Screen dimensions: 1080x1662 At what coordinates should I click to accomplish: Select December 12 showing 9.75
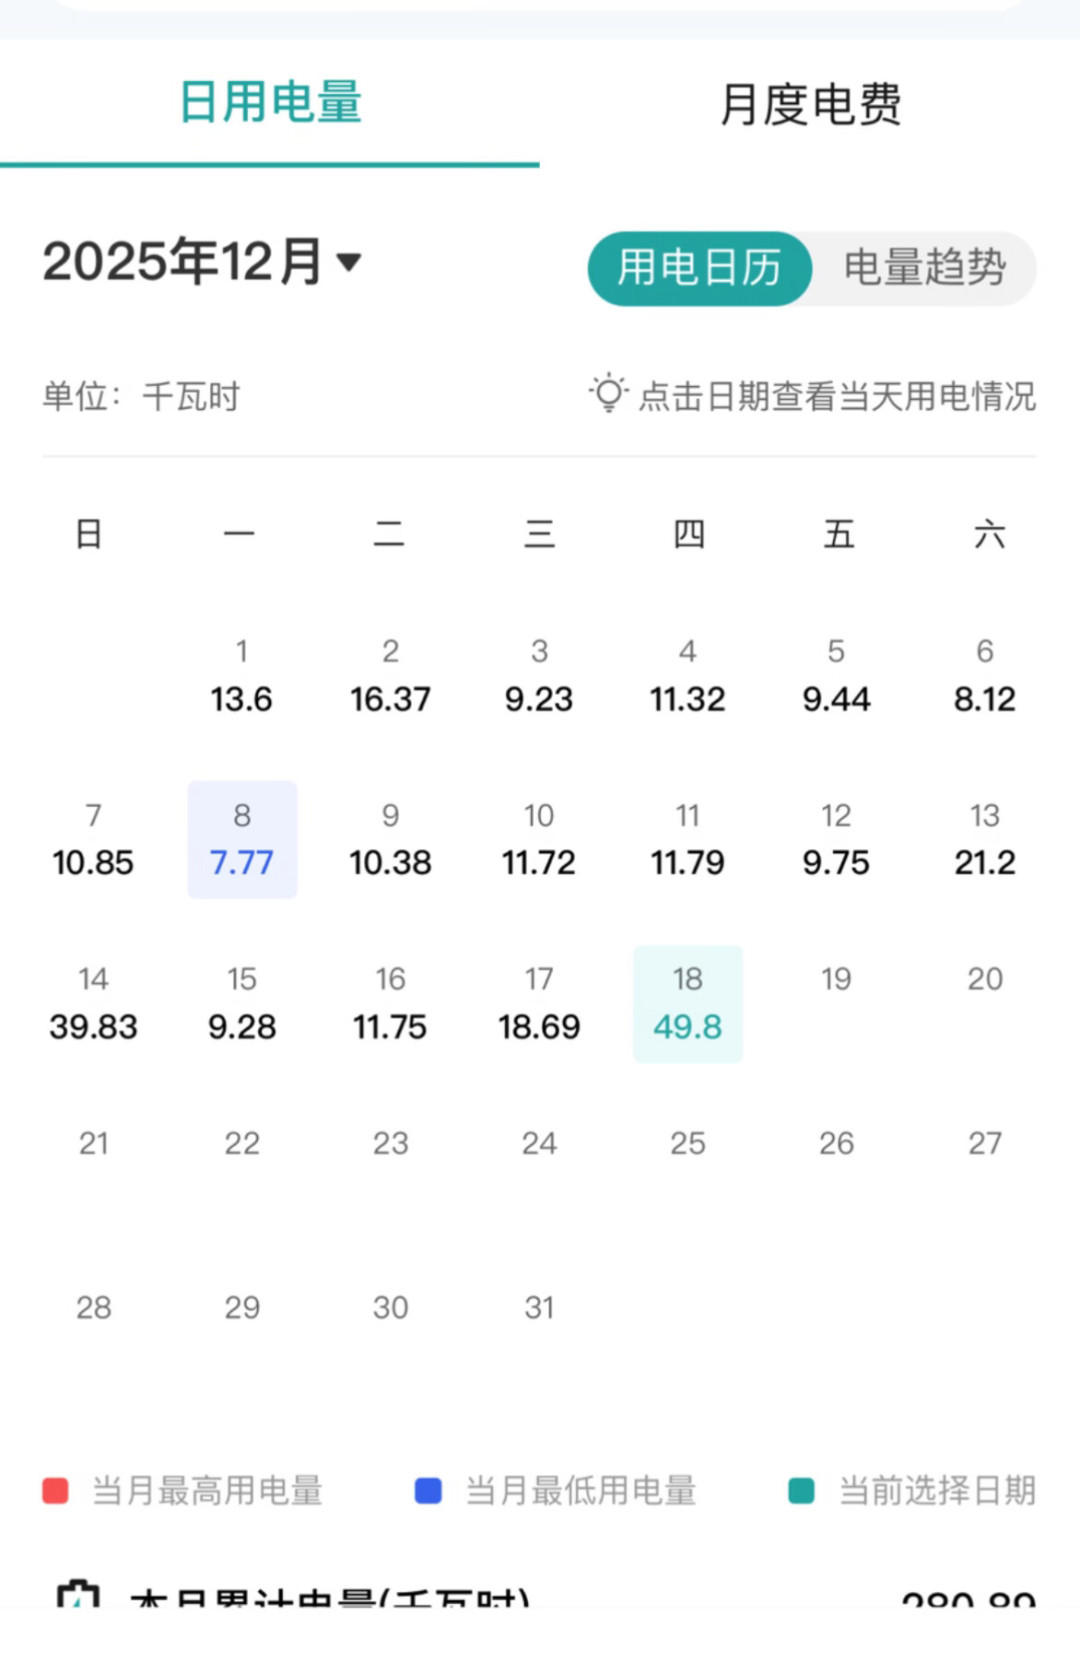(836, 840)
